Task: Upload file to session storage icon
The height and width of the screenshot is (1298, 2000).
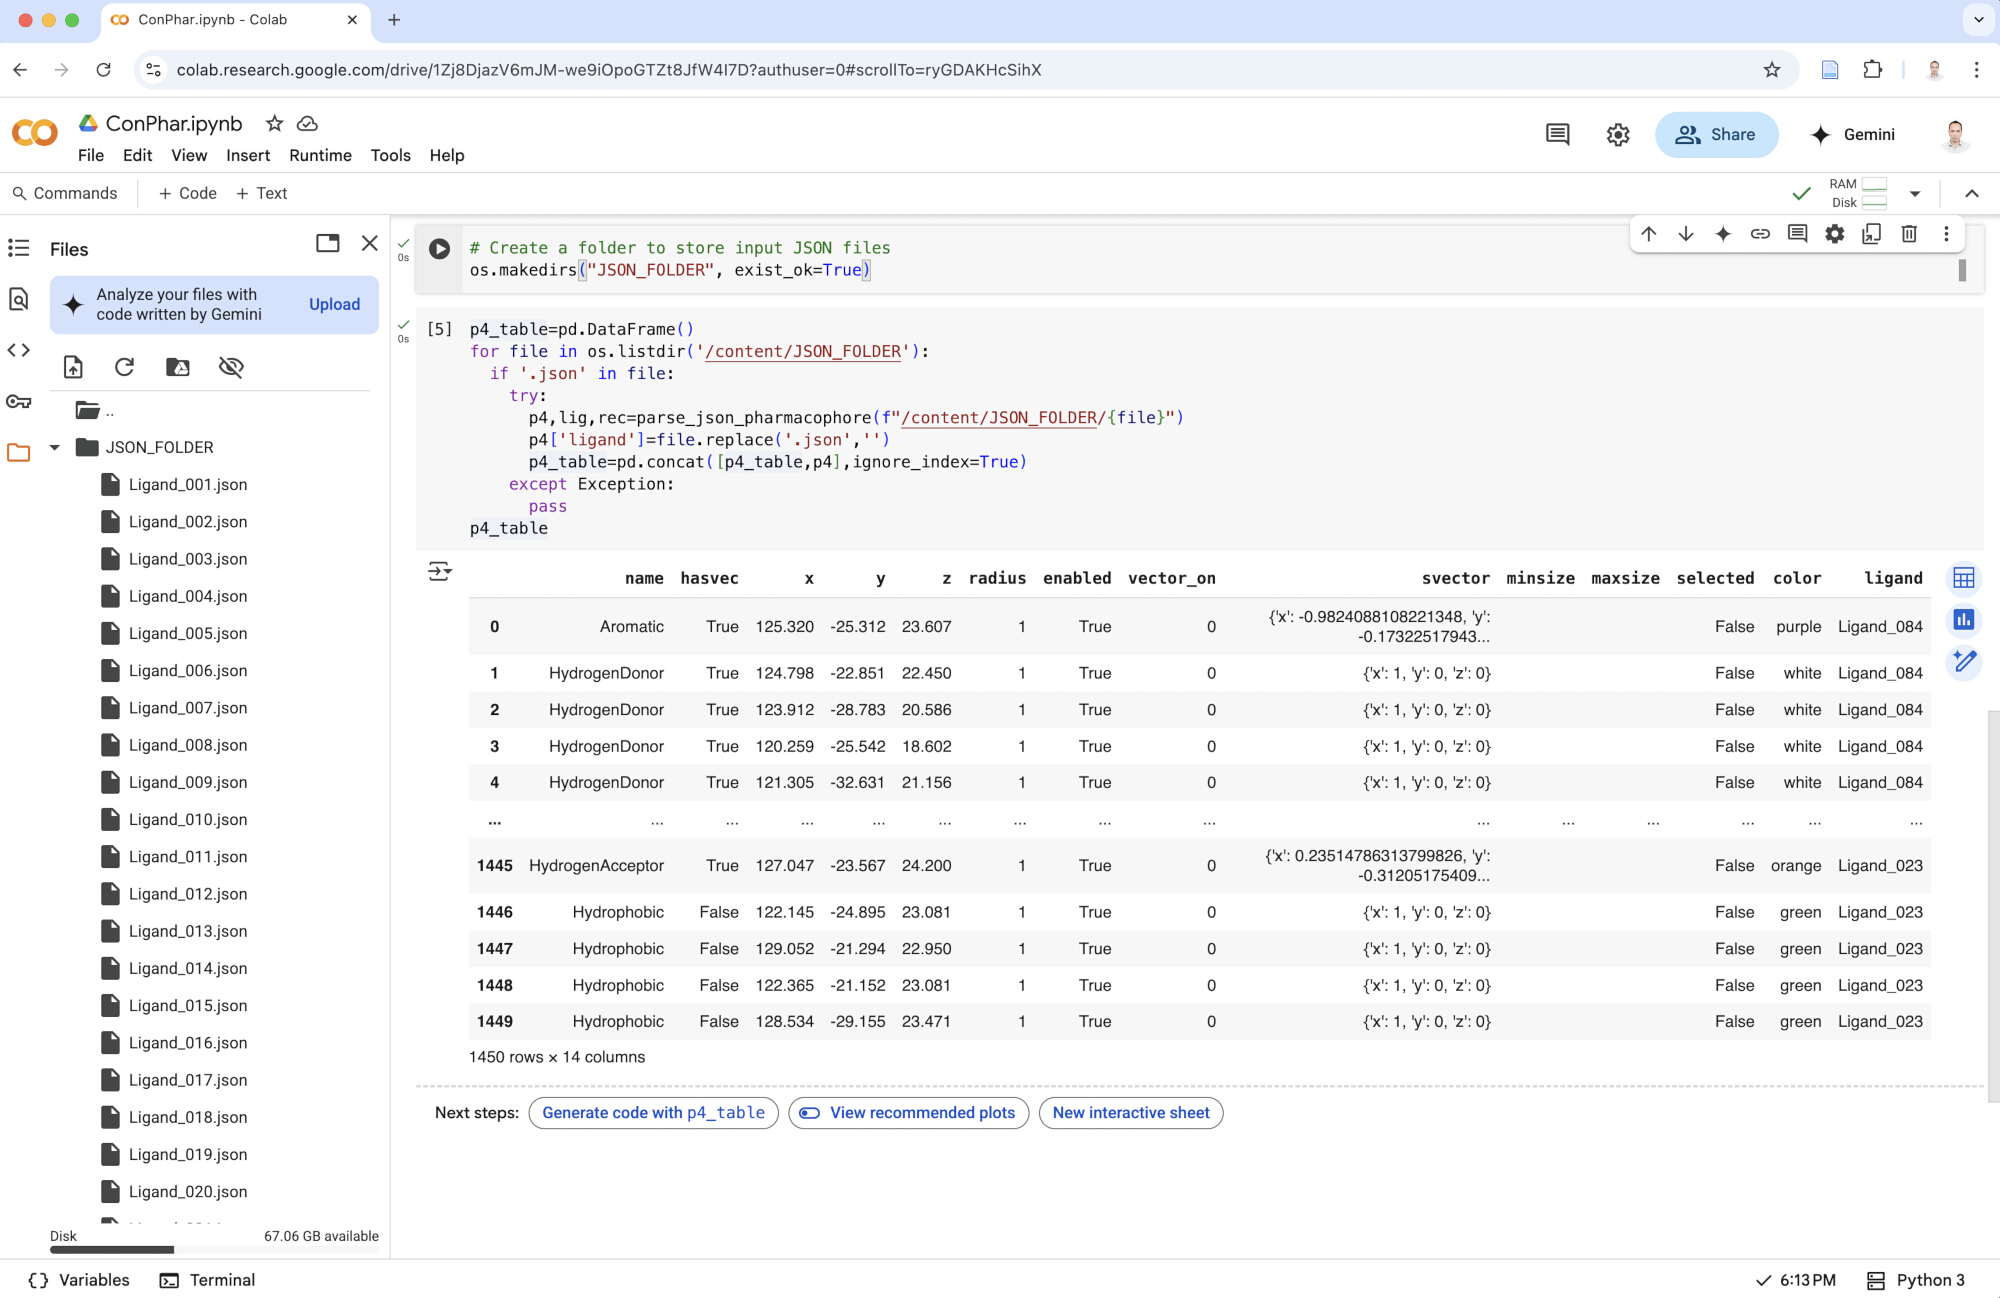Action: [73, 367]
